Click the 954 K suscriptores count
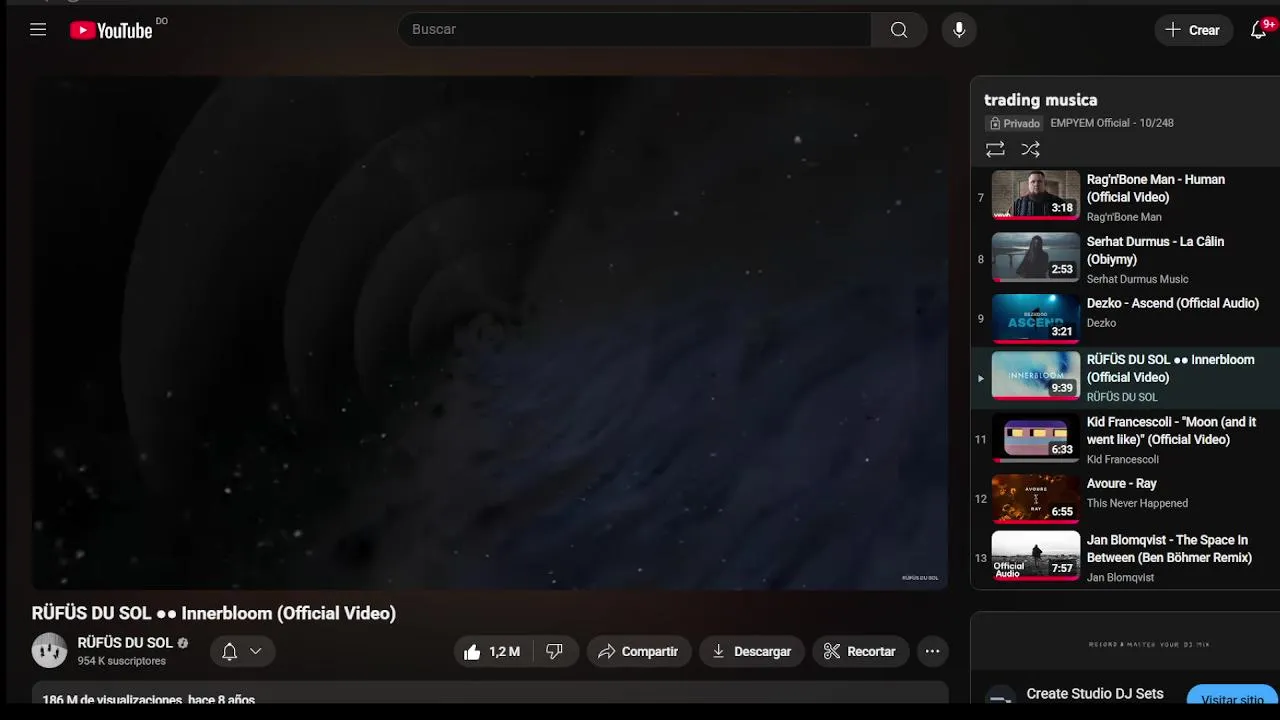This screenshot has height=720, width=1280. (x=122, y=661)
